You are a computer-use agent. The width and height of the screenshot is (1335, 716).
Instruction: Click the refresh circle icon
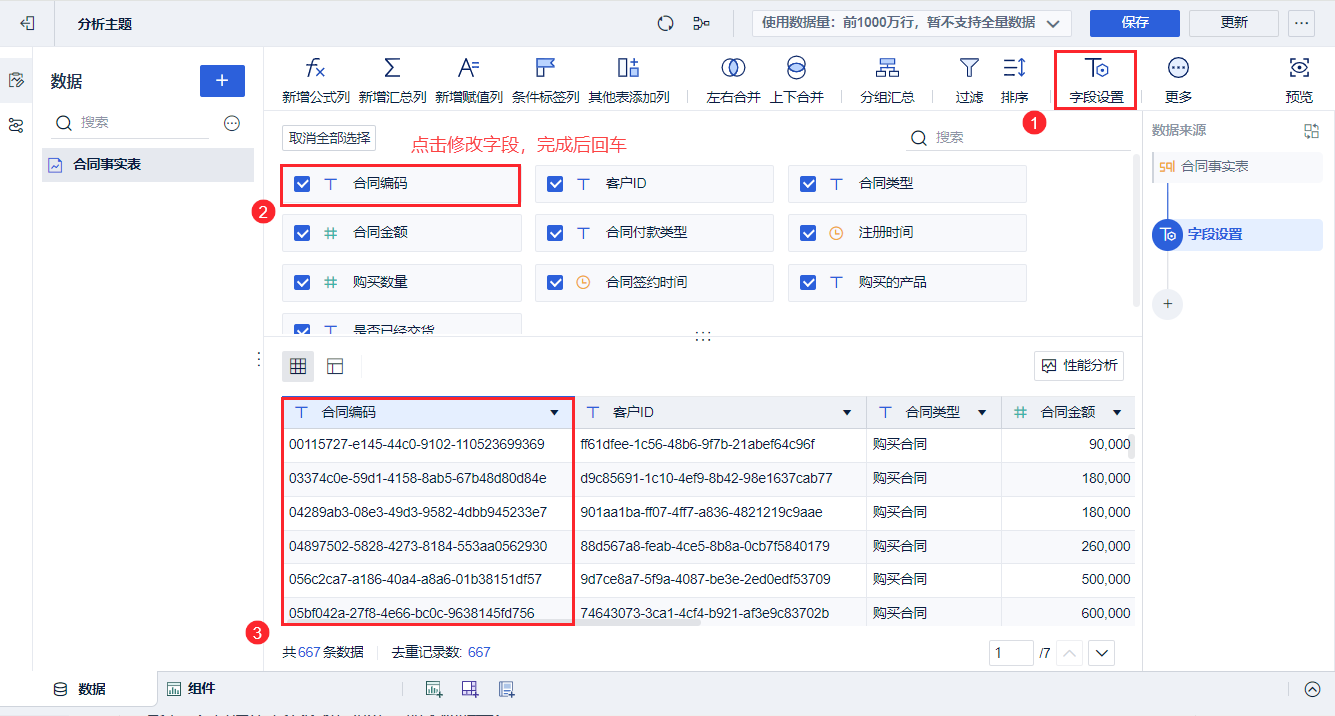click(x=665, y=23)
